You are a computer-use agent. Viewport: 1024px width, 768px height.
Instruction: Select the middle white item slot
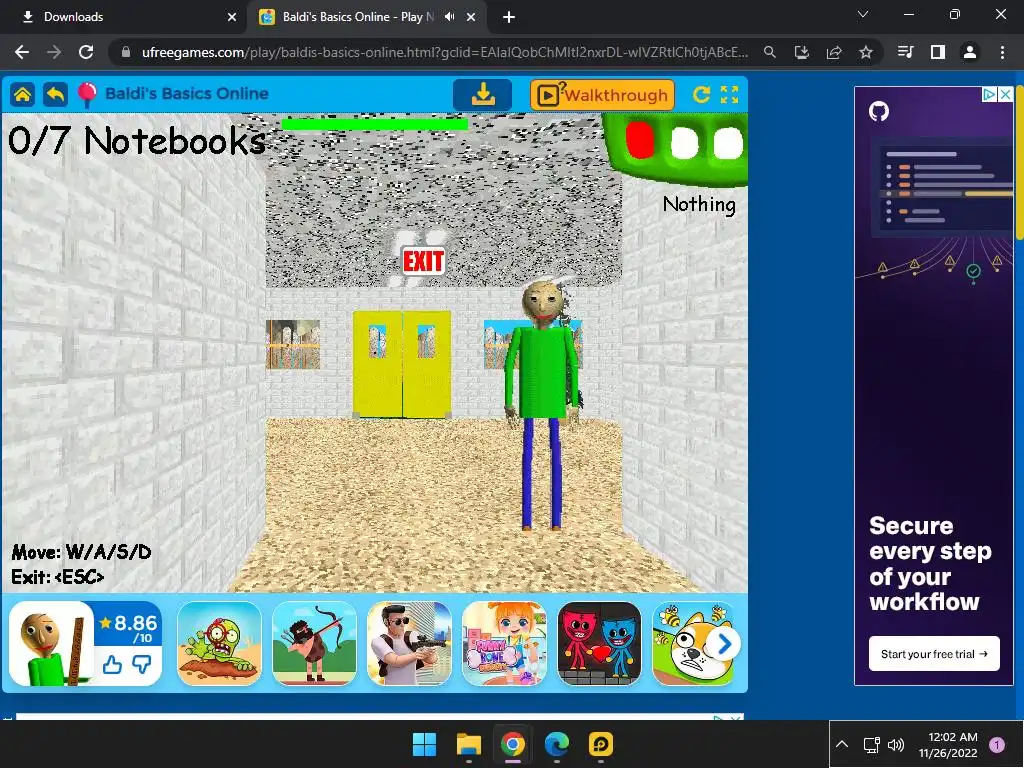[x=684, y=142]
